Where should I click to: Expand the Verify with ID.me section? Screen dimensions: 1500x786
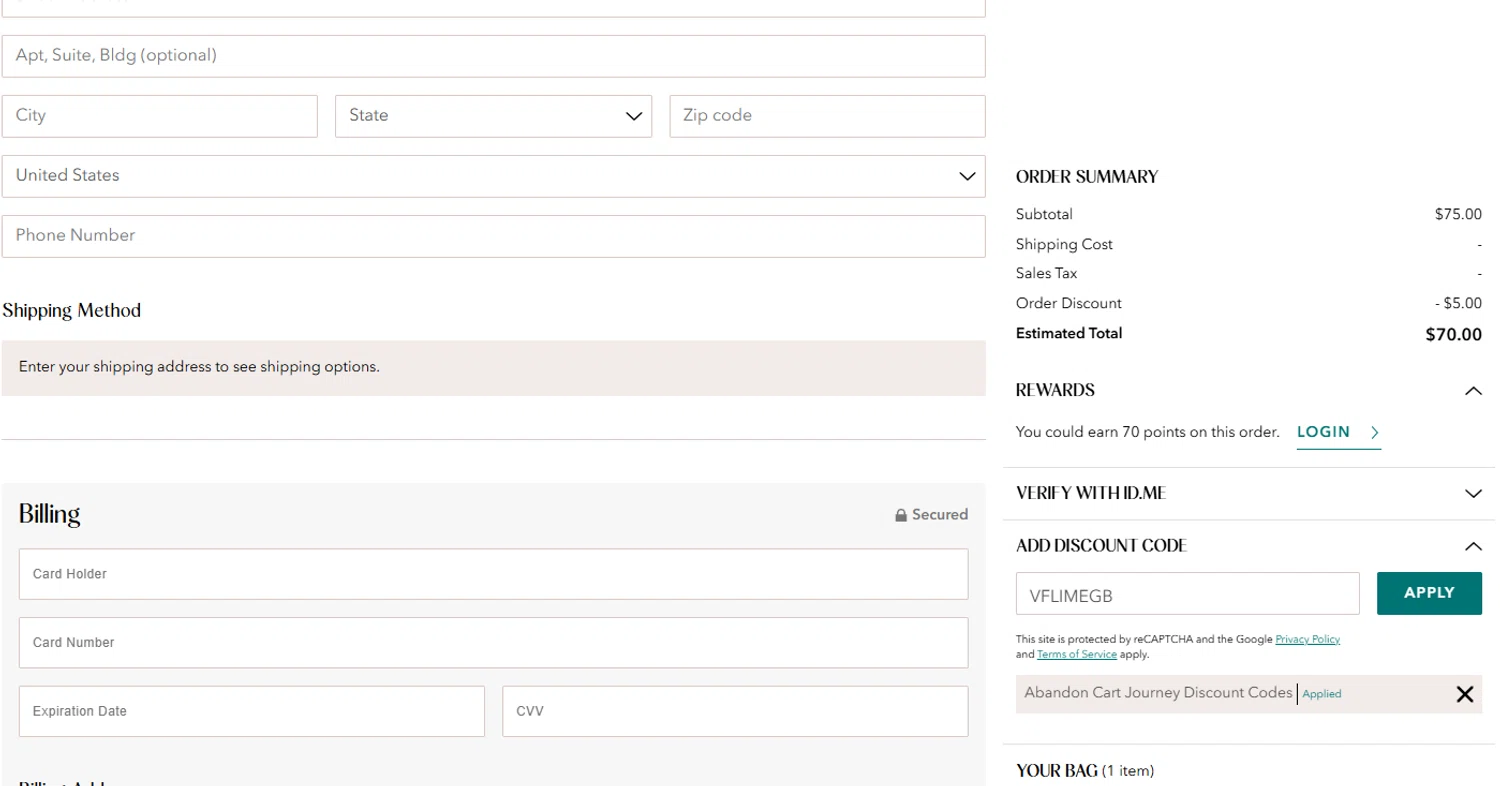pos(1472,493)
